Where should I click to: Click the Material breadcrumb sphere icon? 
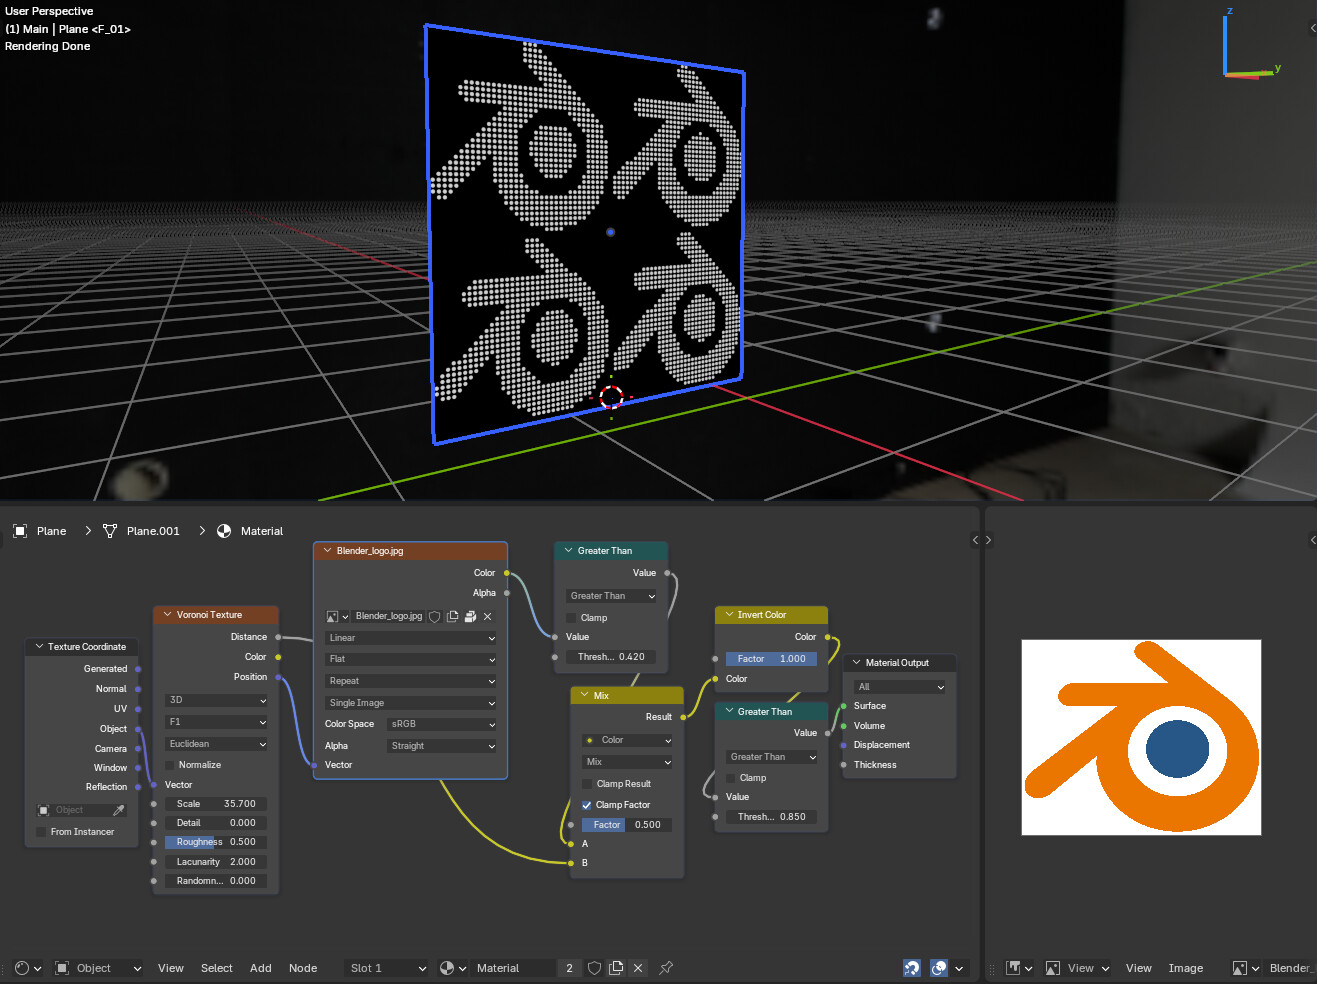224,531
